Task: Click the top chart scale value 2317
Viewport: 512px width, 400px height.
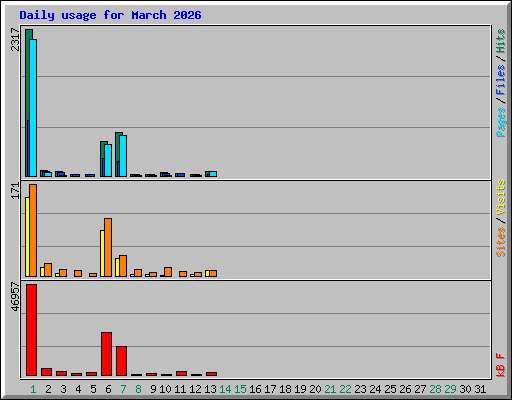Action: (15, 40)
